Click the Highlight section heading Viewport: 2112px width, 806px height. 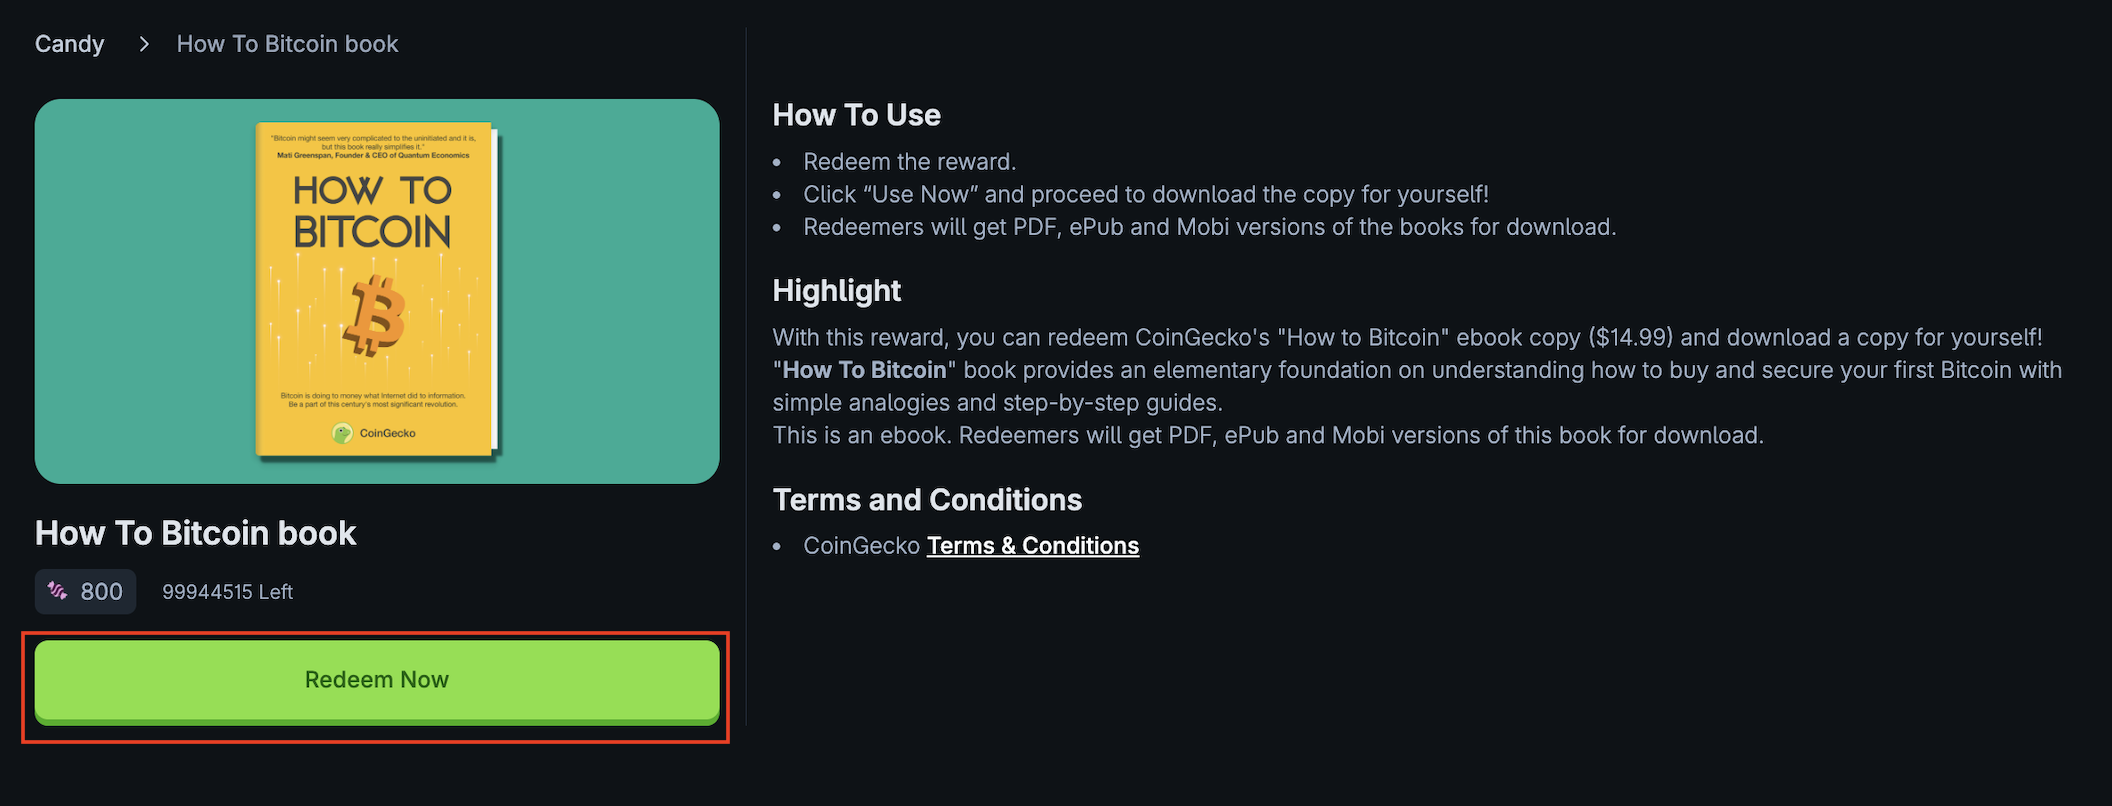pyautogui.click(x=836, y=291)
